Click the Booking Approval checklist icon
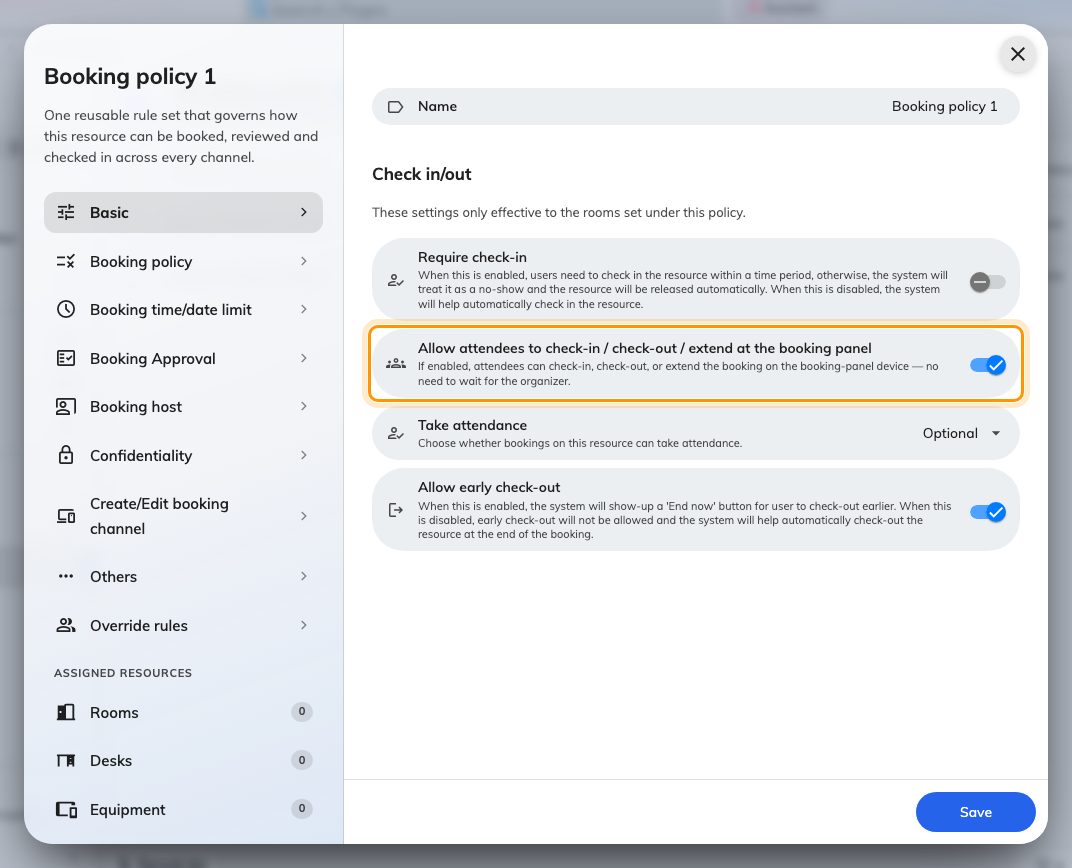The image size is (1072, 868). [x=66, y=358]
